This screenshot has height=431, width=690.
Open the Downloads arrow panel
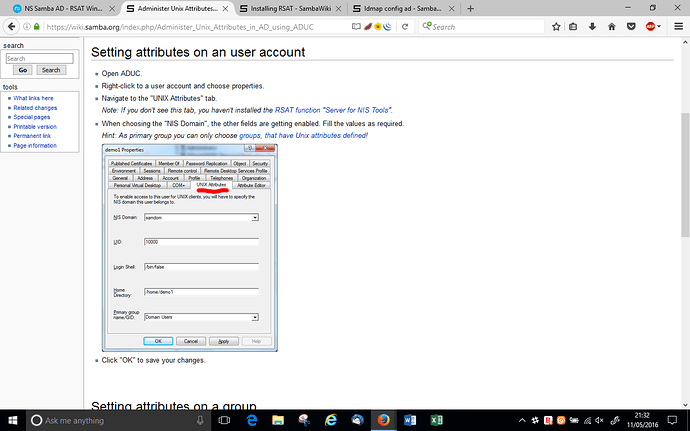[592, 27]
